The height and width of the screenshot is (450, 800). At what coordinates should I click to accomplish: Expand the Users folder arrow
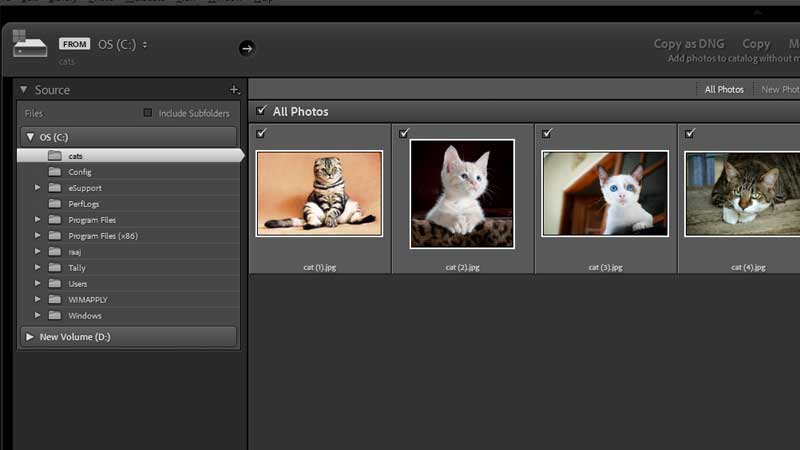coord(37,283)
